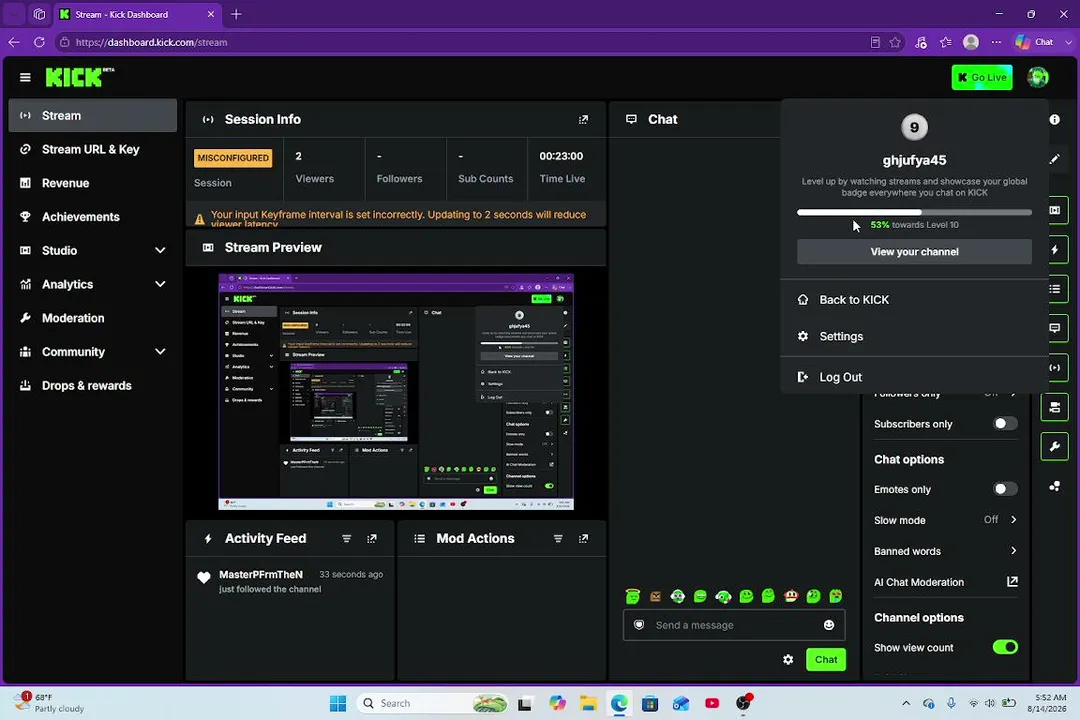Toggle the wrench icon in right rail
Viewport: 1080px width, 720px height.
(x=1055, y=446)
